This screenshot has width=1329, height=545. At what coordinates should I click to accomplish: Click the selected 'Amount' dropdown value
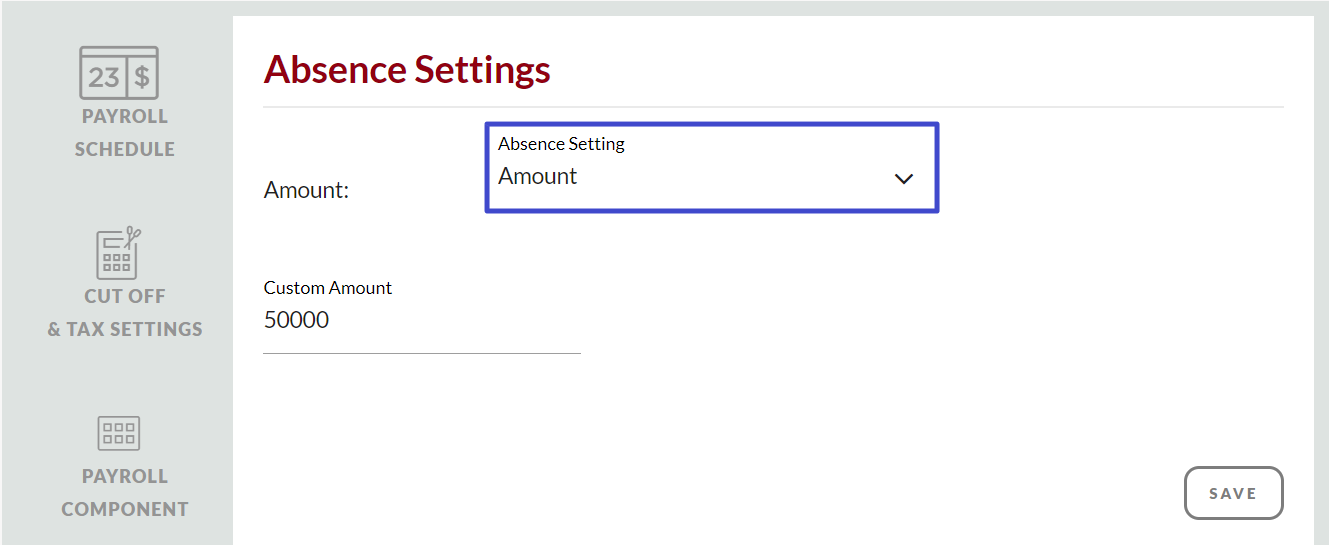click(x=538, y=177)
